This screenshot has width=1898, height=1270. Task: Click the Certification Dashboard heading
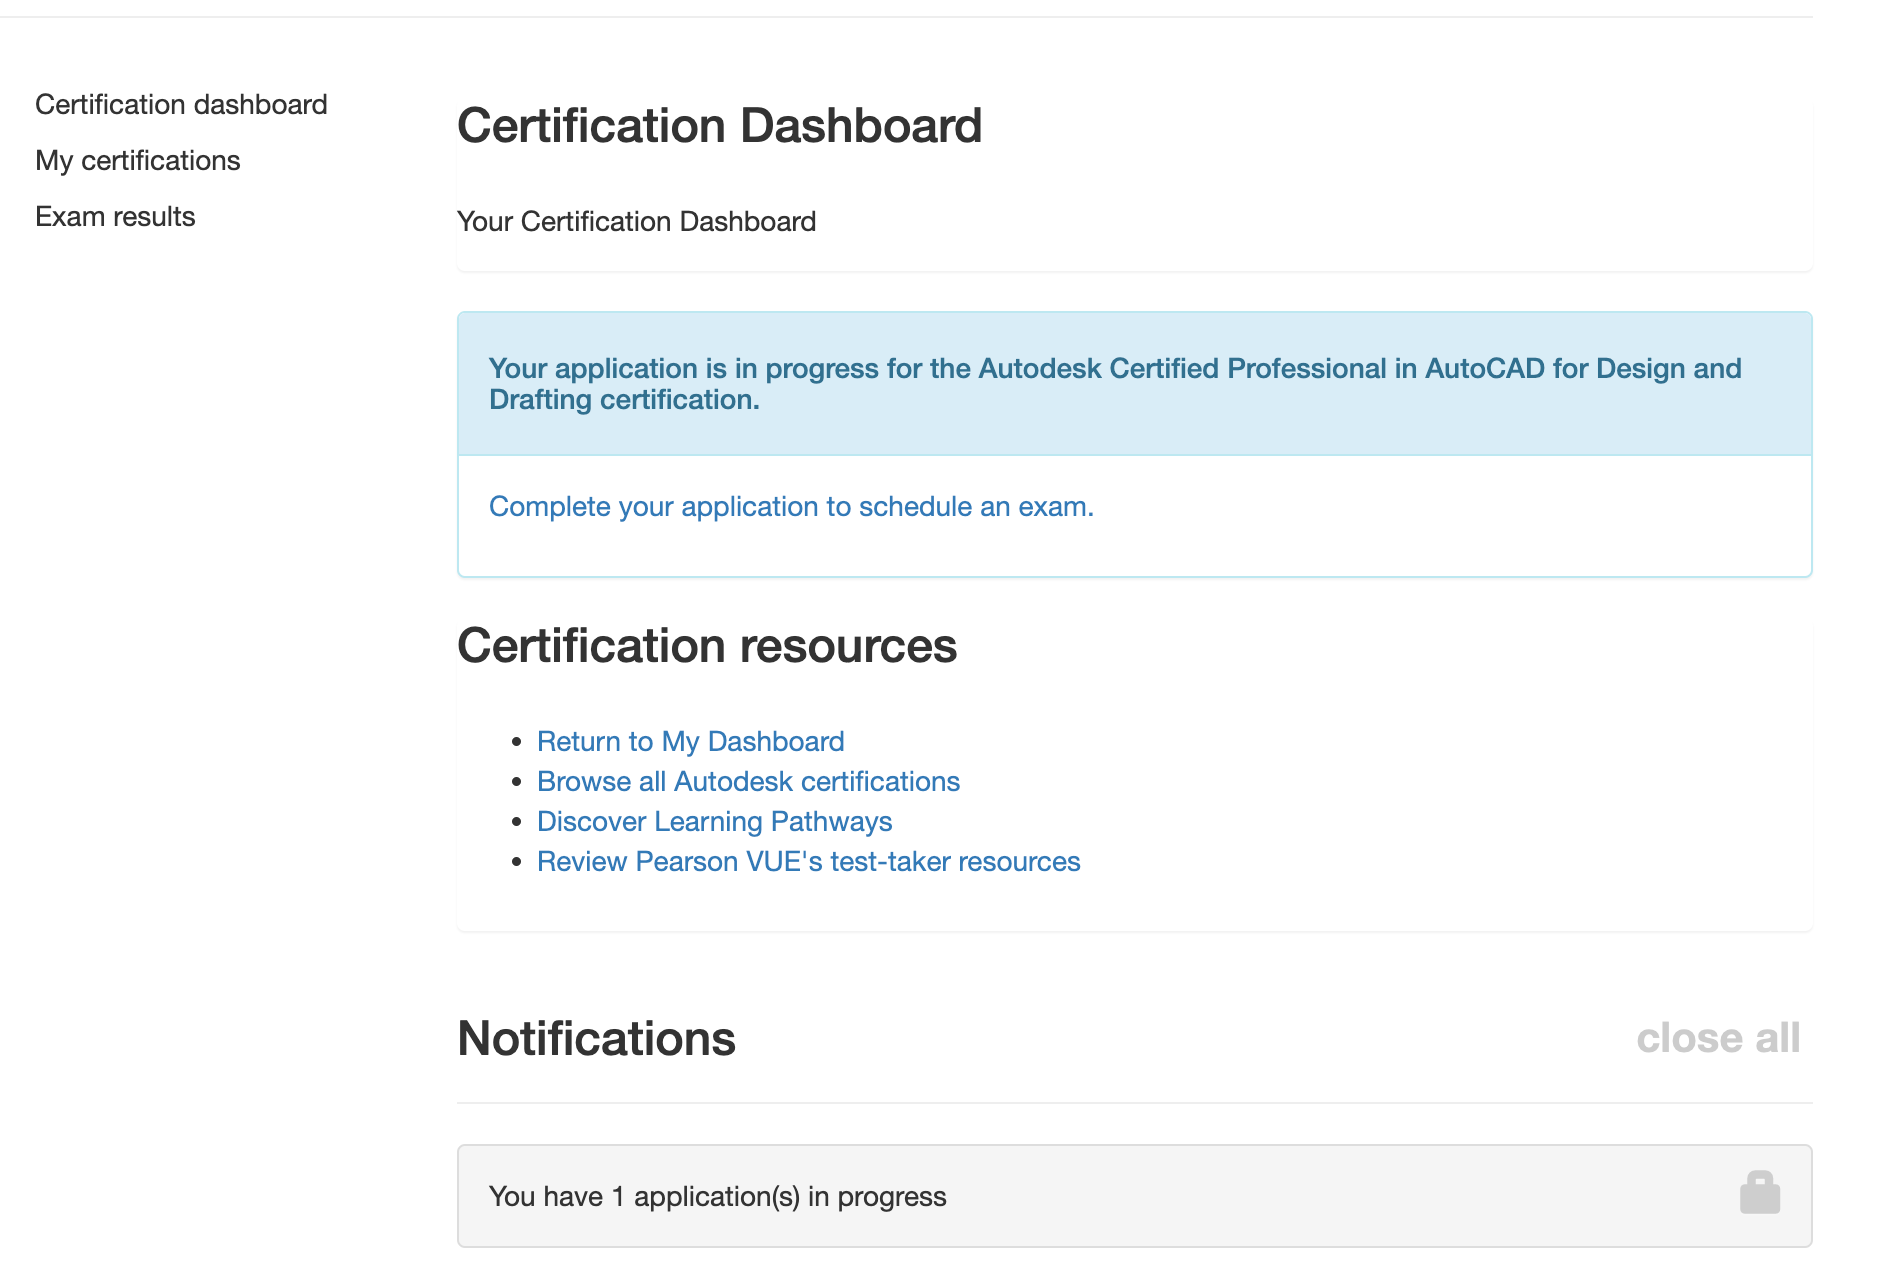click(720, 125)
